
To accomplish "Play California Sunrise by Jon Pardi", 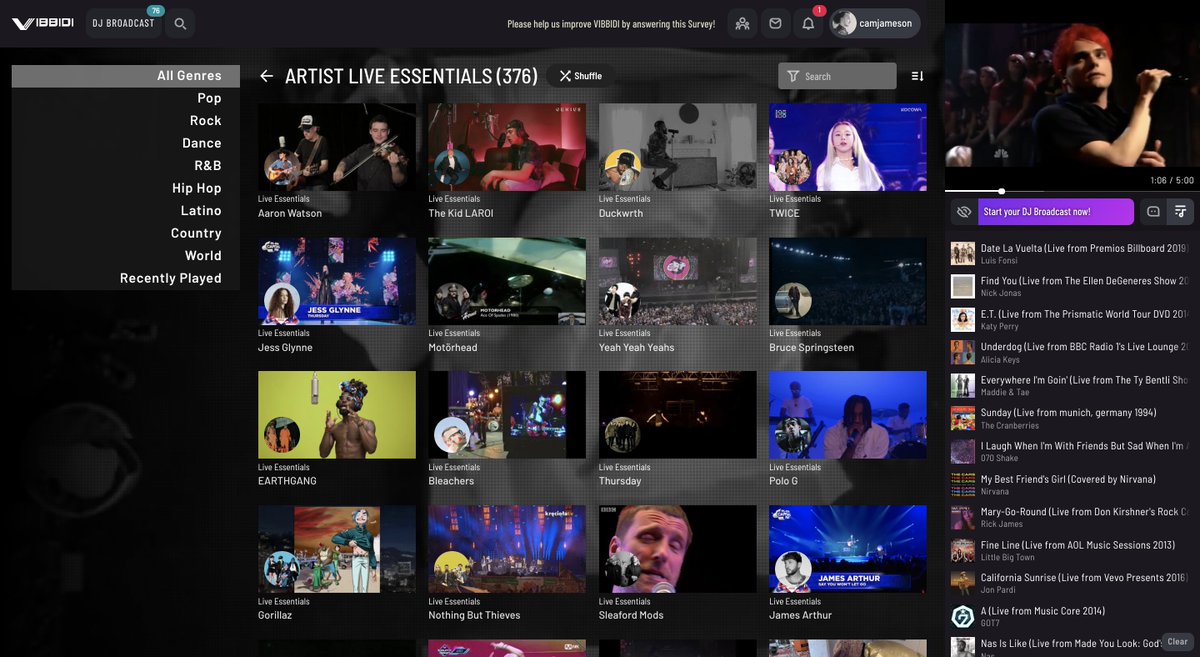I will click(1072, 583).
